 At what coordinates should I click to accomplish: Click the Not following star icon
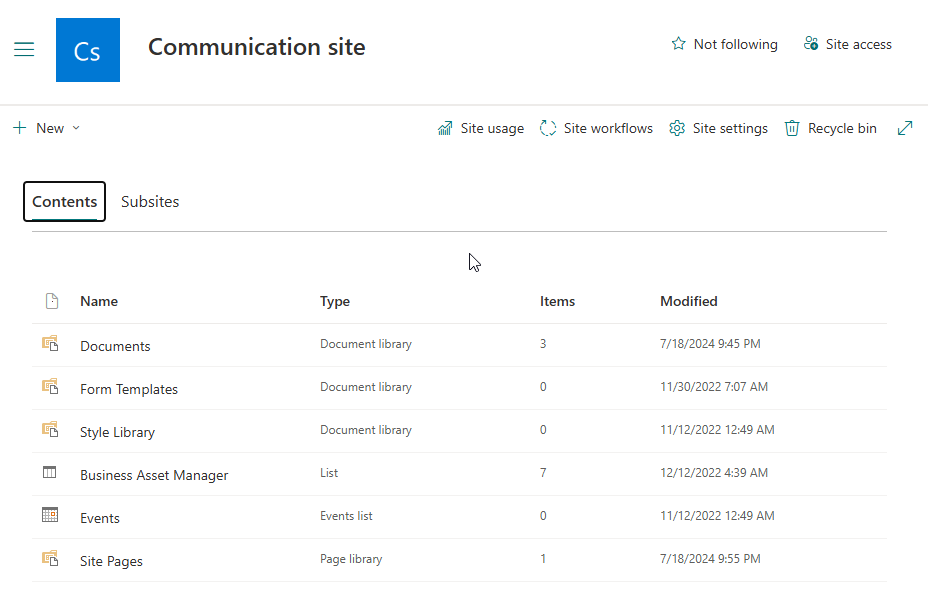(678, 44)
